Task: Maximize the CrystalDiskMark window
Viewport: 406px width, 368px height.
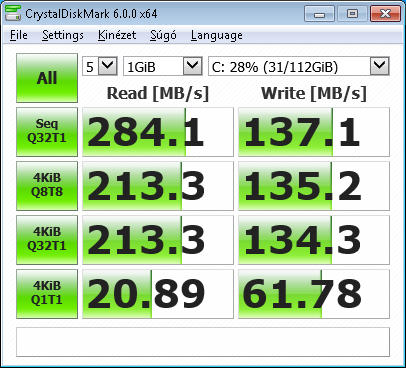Action: coord(352,14)
